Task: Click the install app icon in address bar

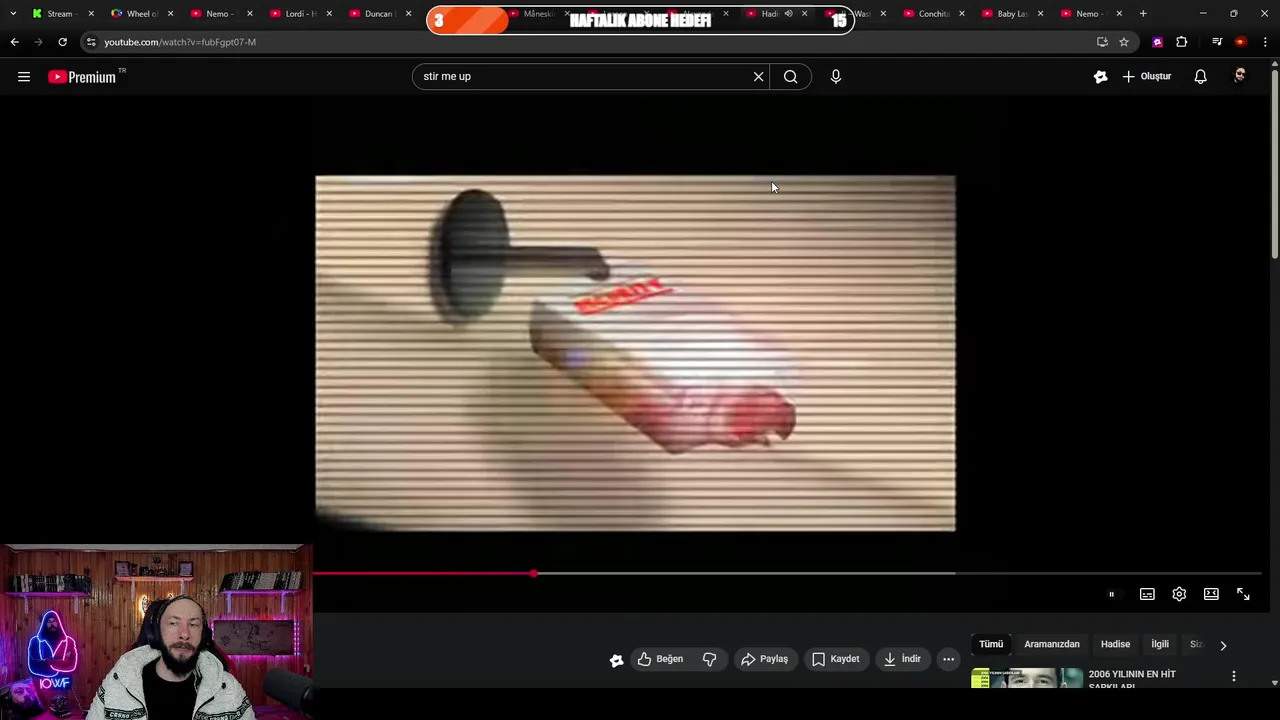Action: tap(1102, 42)
